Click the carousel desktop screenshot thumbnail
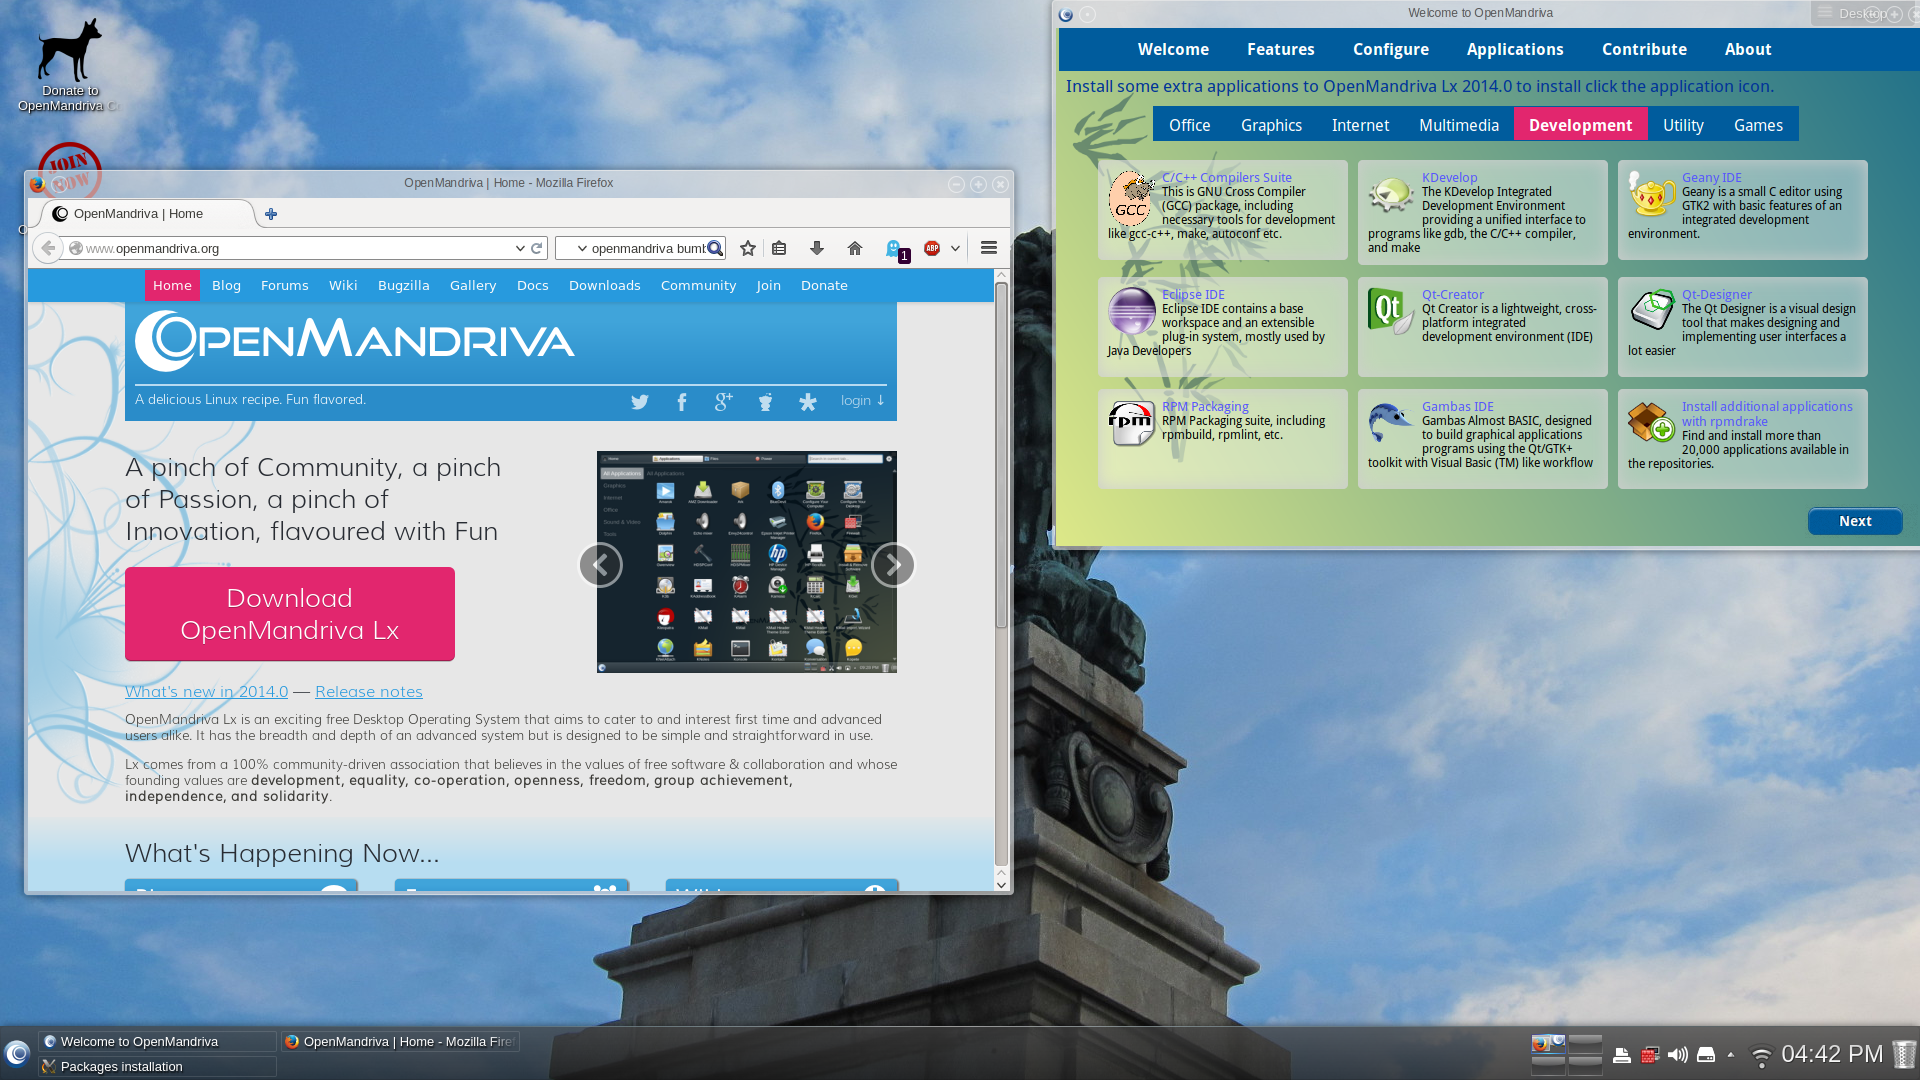This screenshot has height=1080, width=1920. pos(747,562)
